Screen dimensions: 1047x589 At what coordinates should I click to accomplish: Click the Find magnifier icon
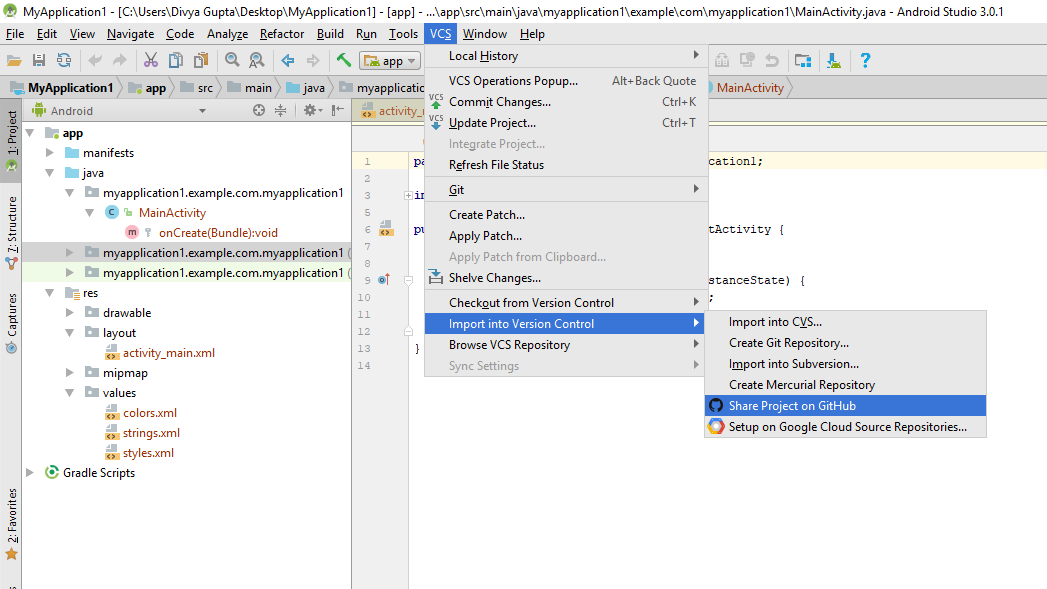[232, 61]
